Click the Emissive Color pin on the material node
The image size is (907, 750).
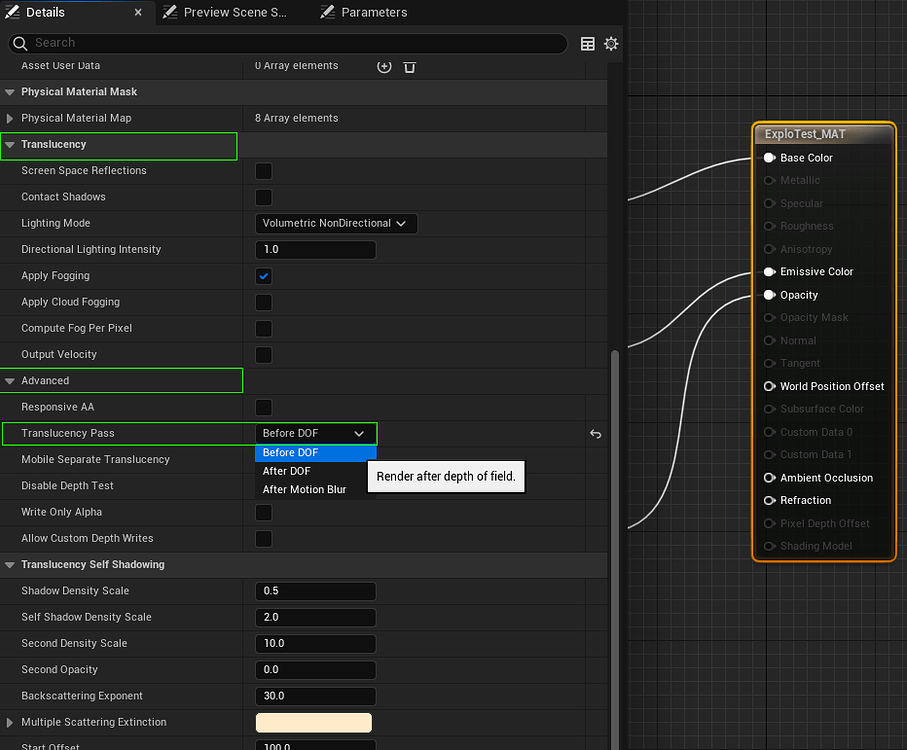point(769,271)
